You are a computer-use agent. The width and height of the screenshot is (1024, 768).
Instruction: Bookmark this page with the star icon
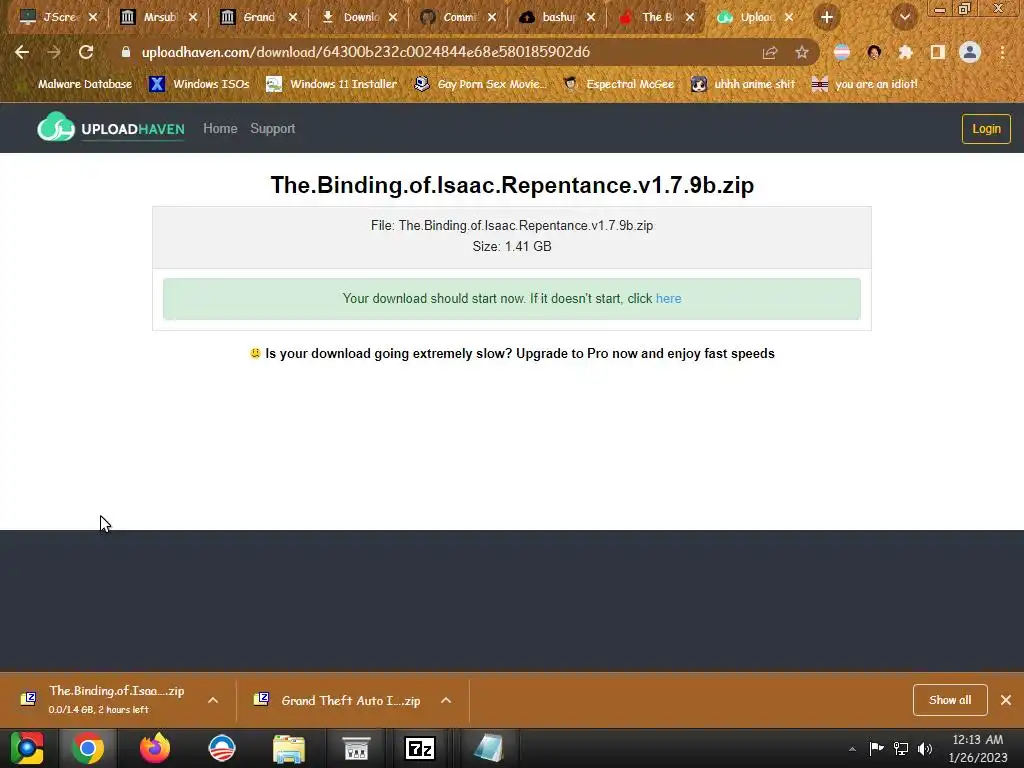pos(802,52)
